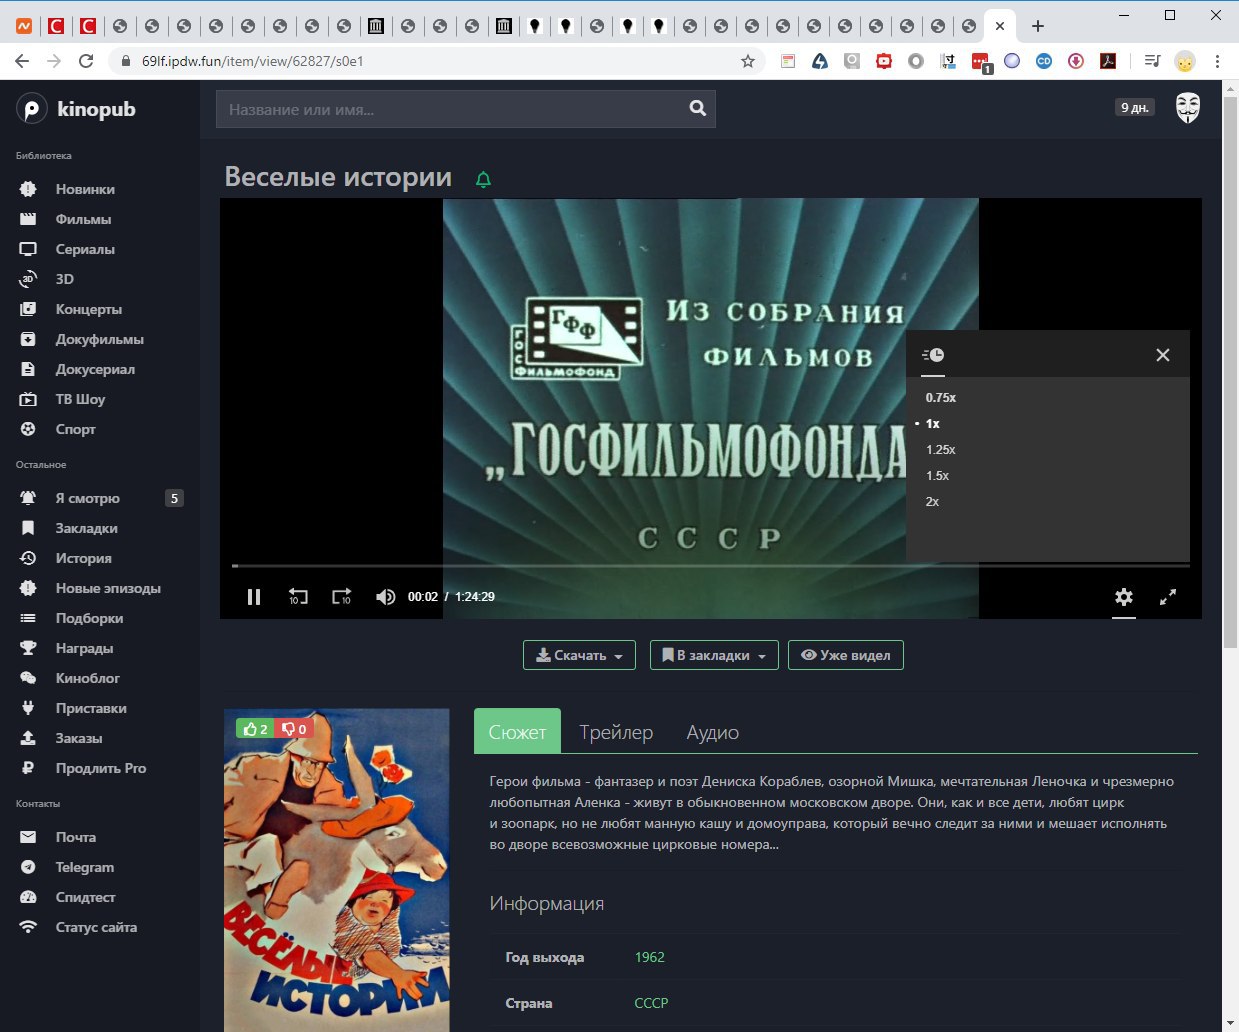
Task: Switch to the Сюжет tab
Action: 517,732
